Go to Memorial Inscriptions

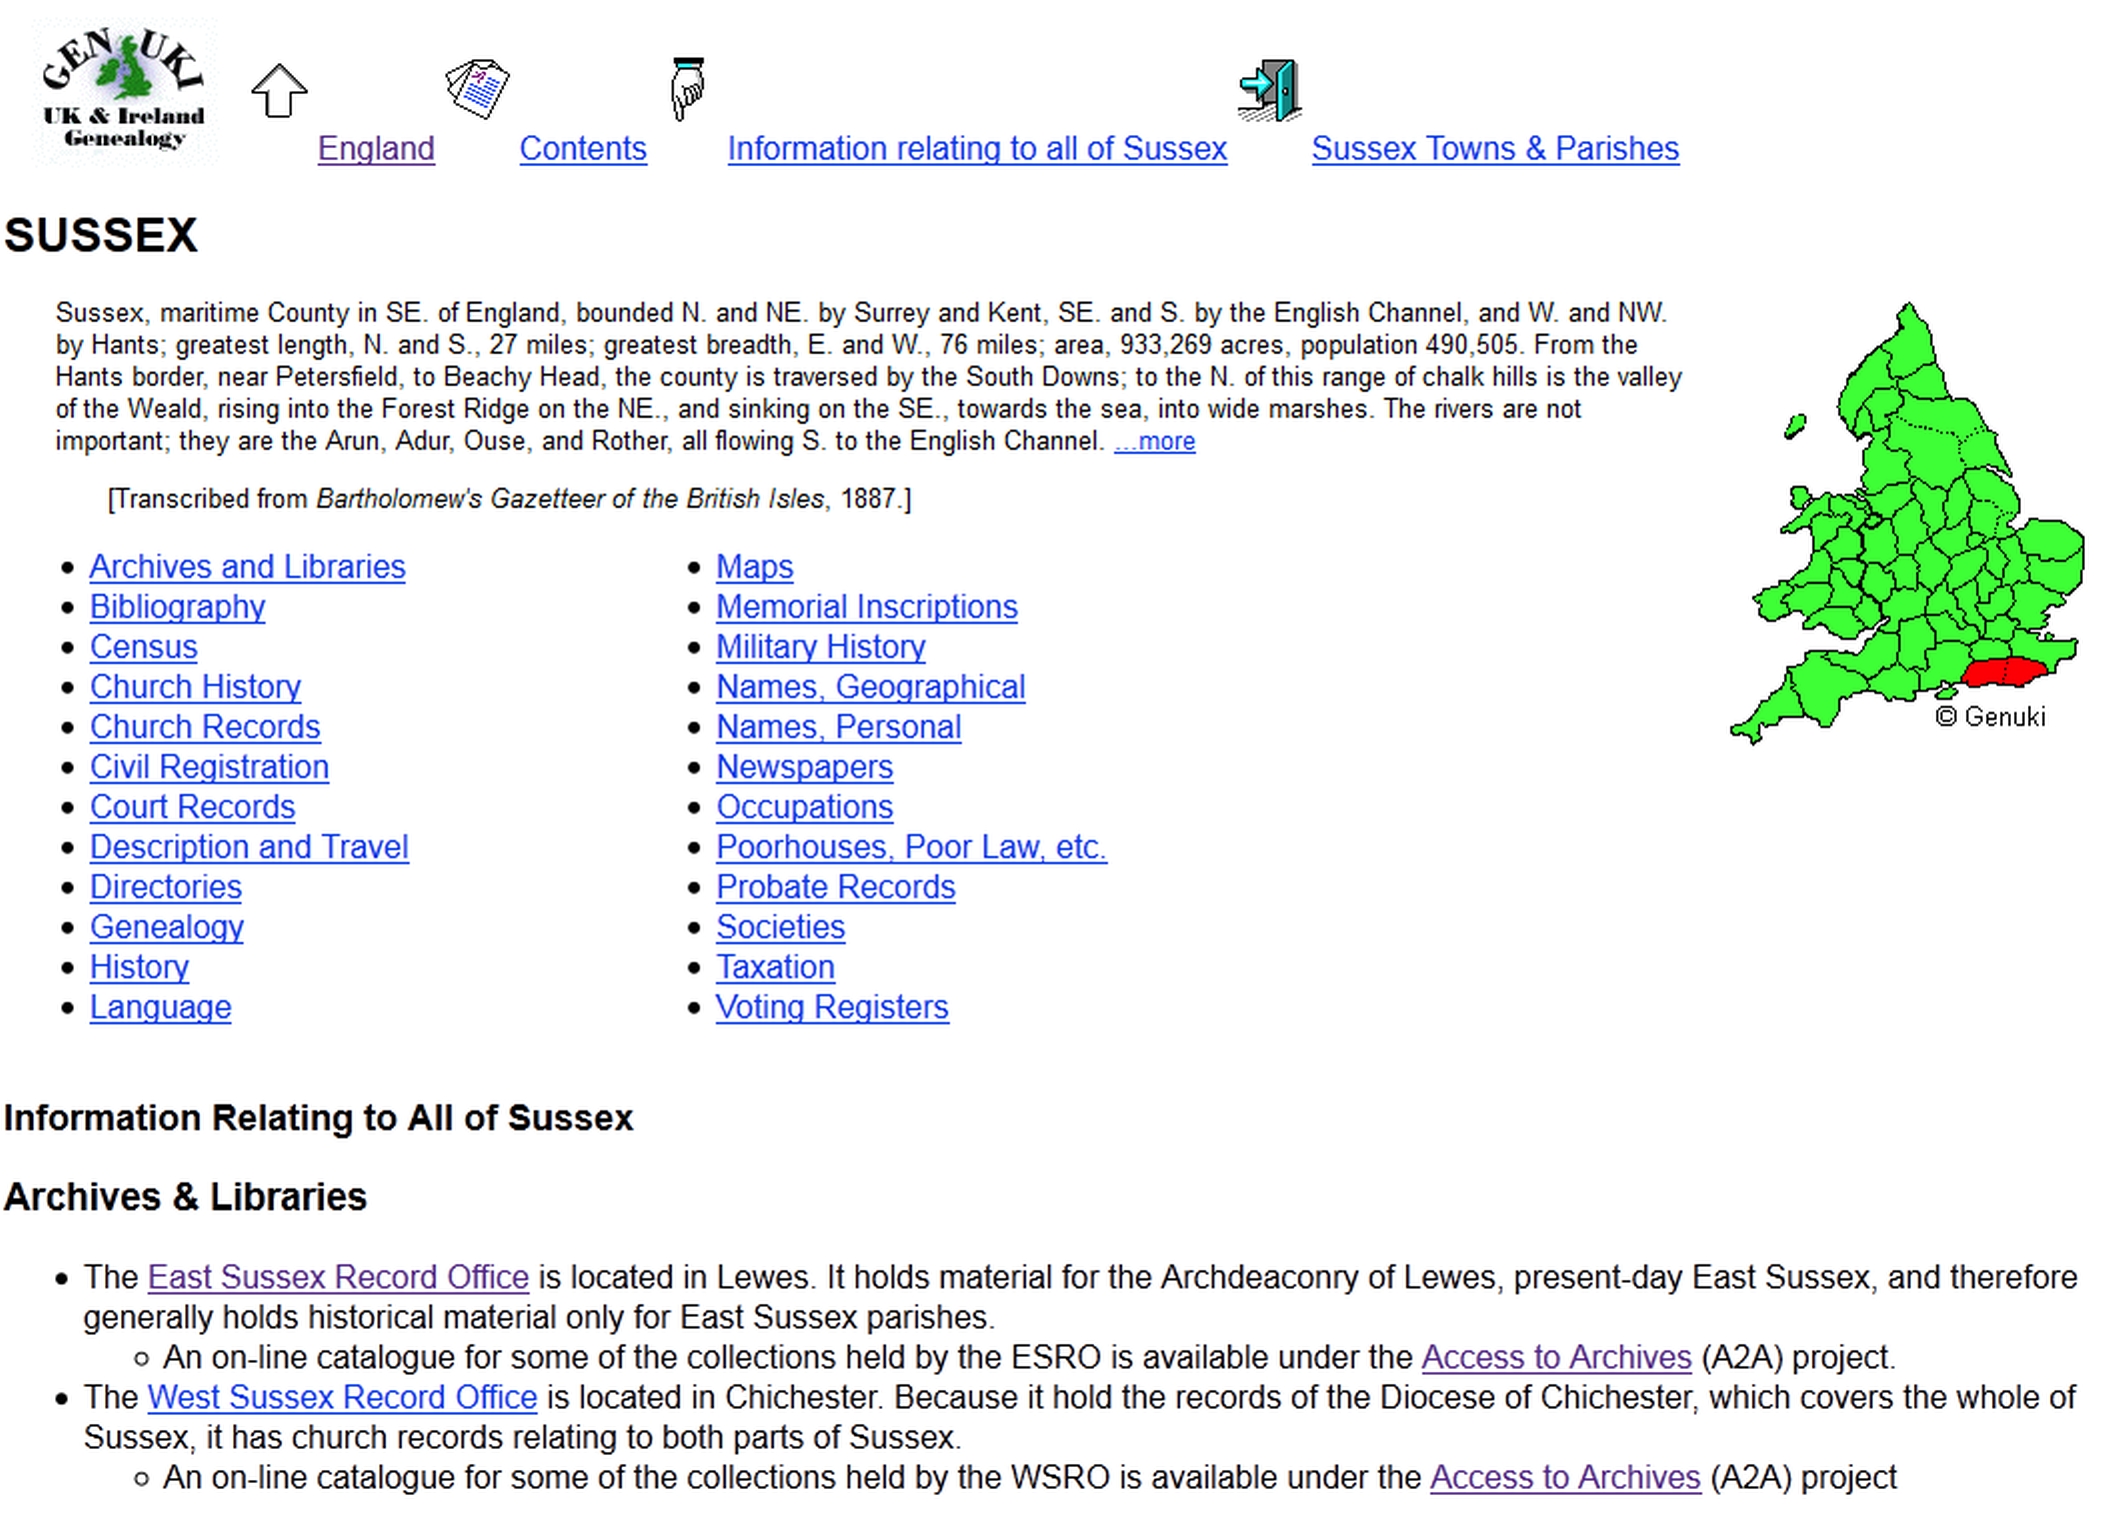pos(866,607)
